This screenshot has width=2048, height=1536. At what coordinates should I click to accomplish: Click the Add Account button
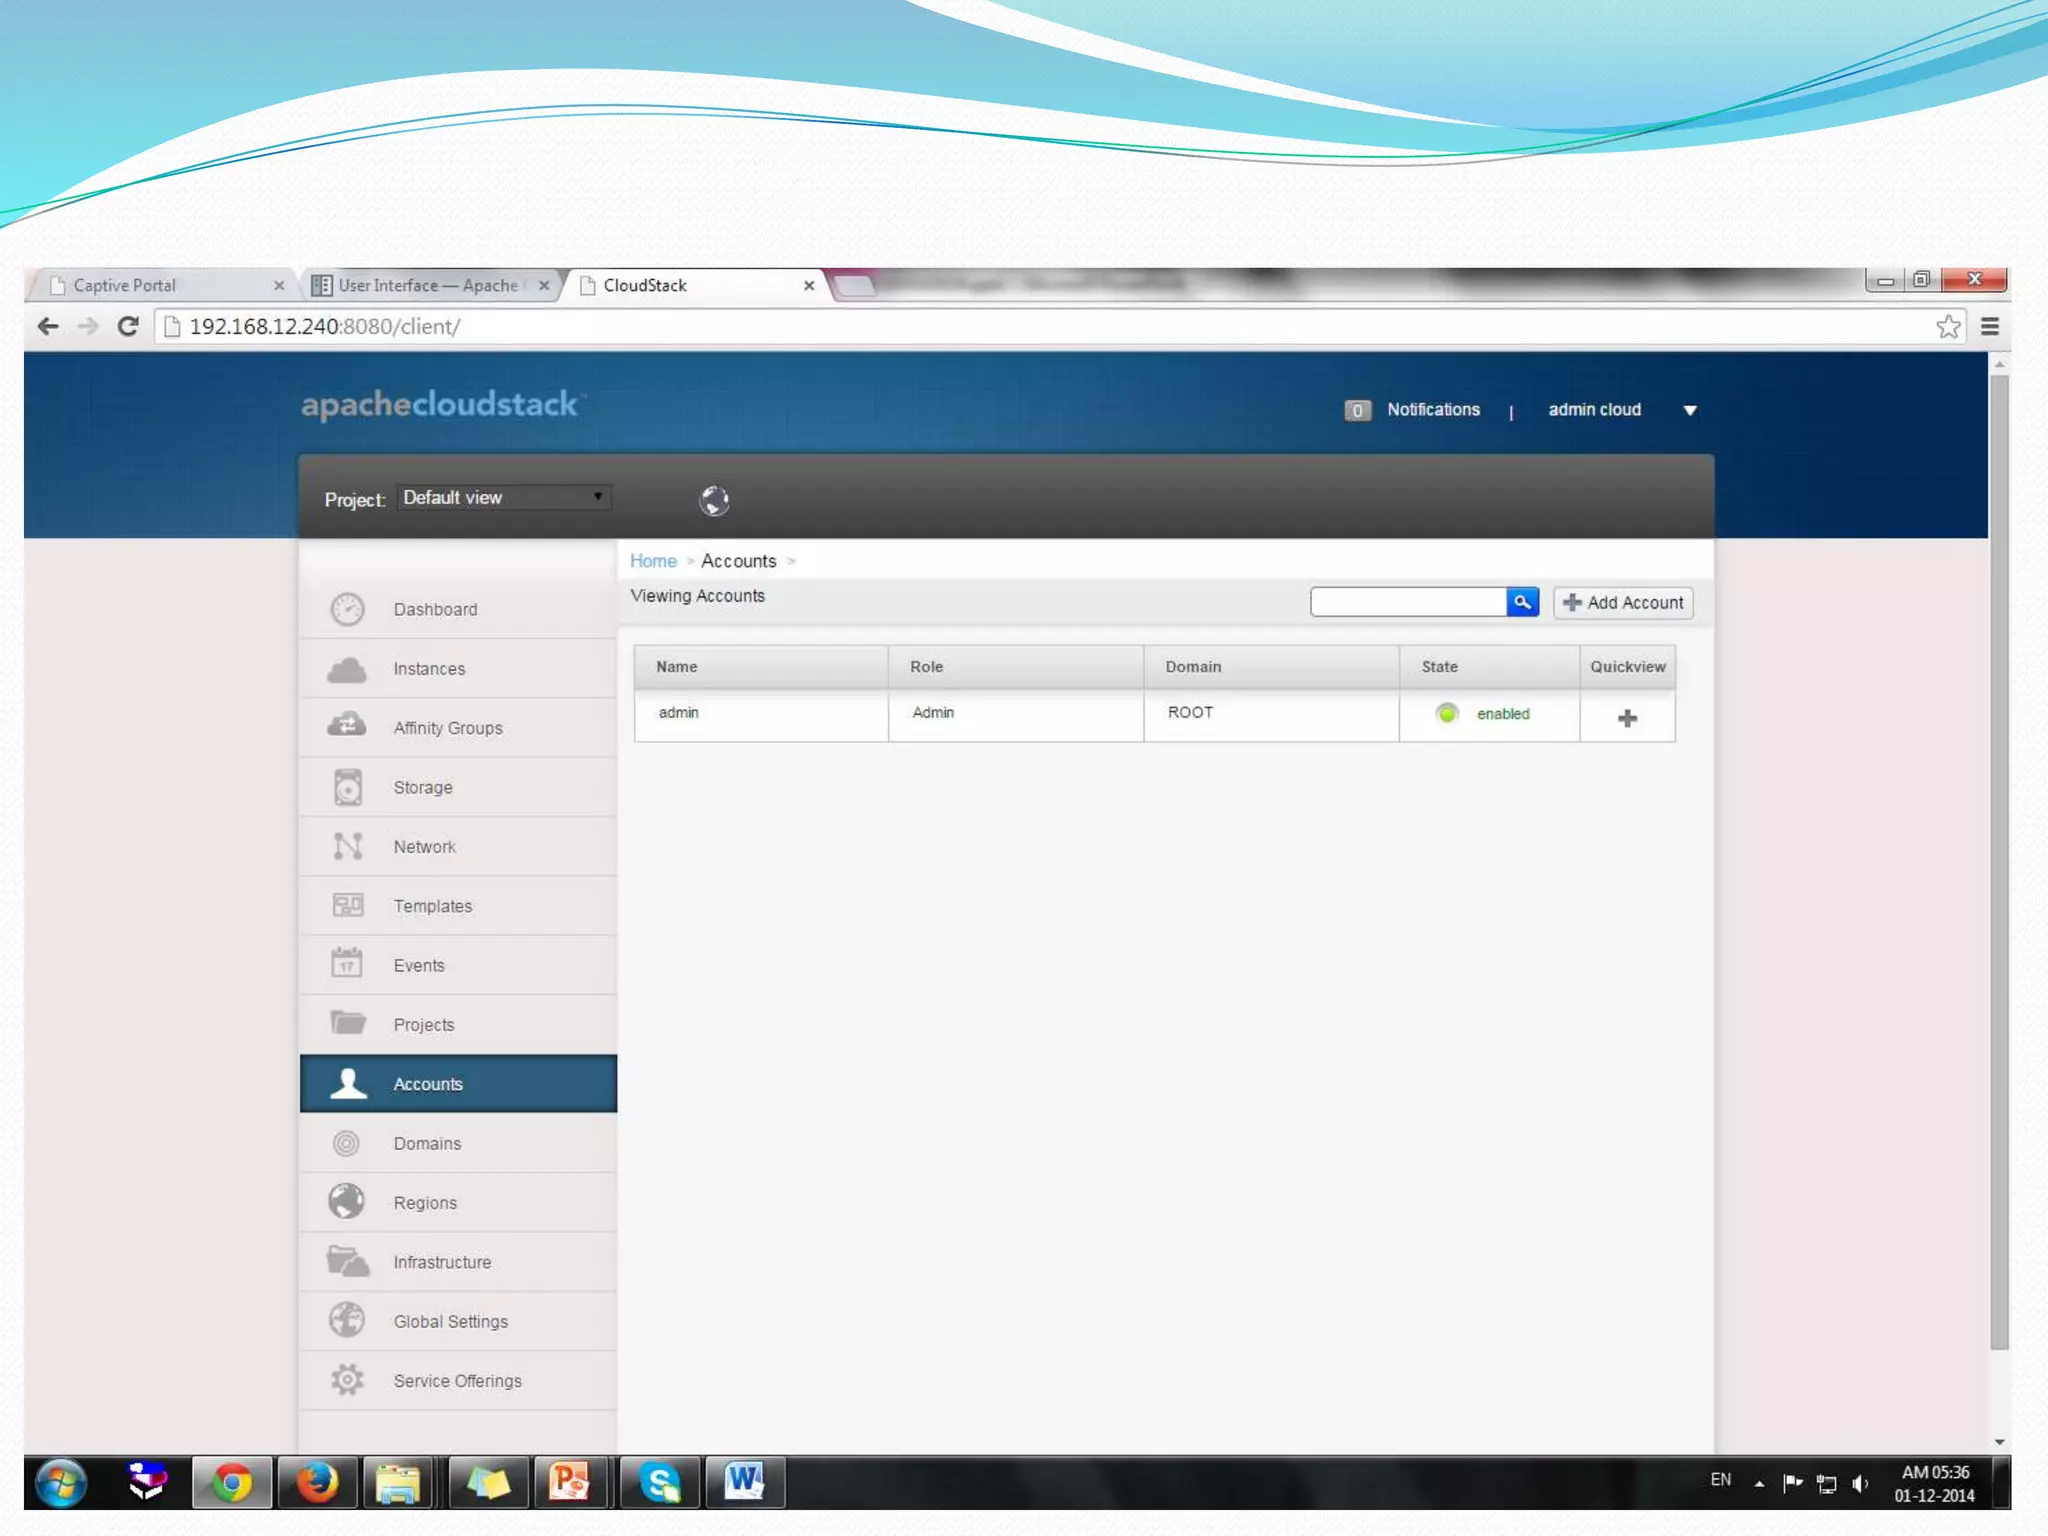coord(1623,603)
